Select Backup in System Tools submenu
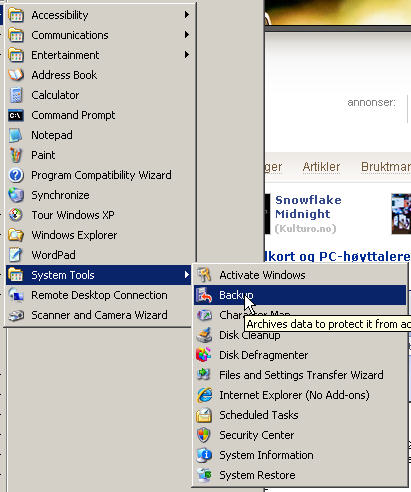Screen dimensions: 411x492 [x=300, y=295]
